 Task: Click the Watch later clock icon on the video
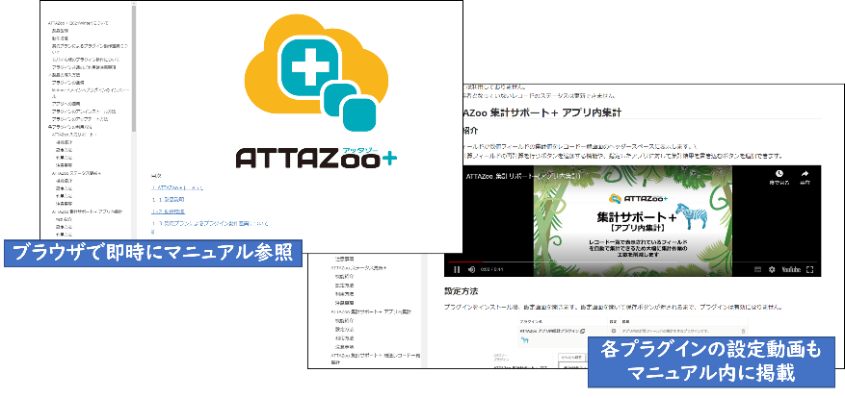click(779, 174)
